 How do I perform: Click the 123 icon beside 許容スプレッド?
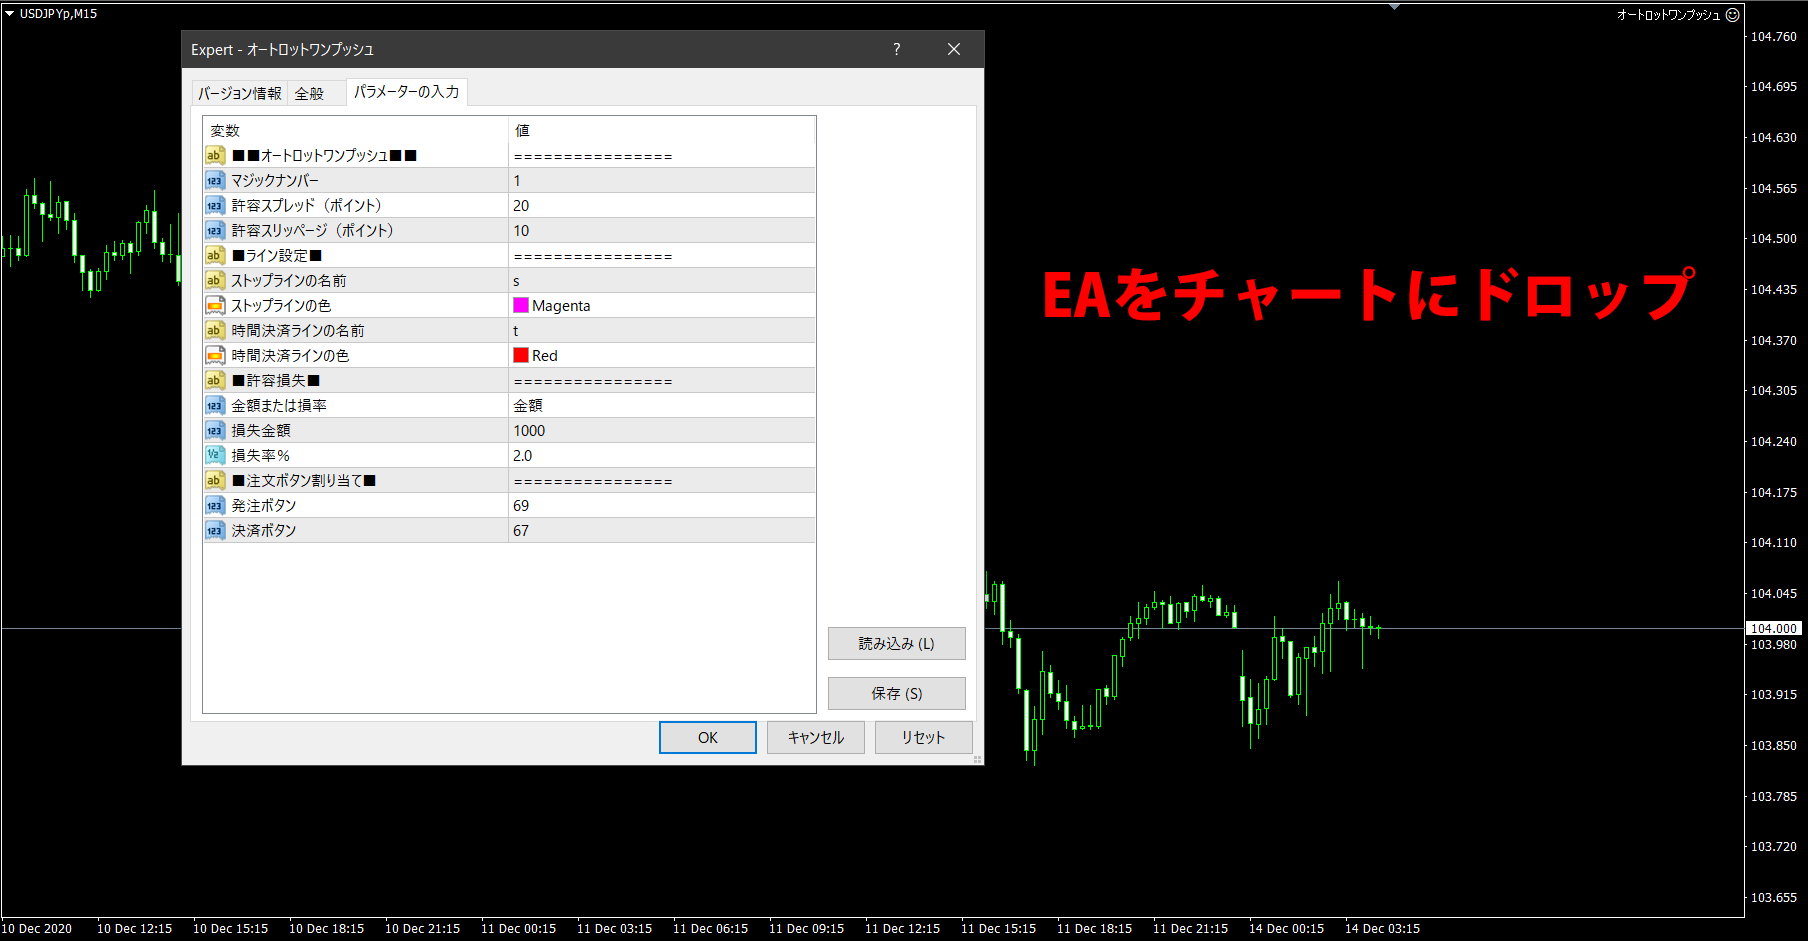coord(215,205)
